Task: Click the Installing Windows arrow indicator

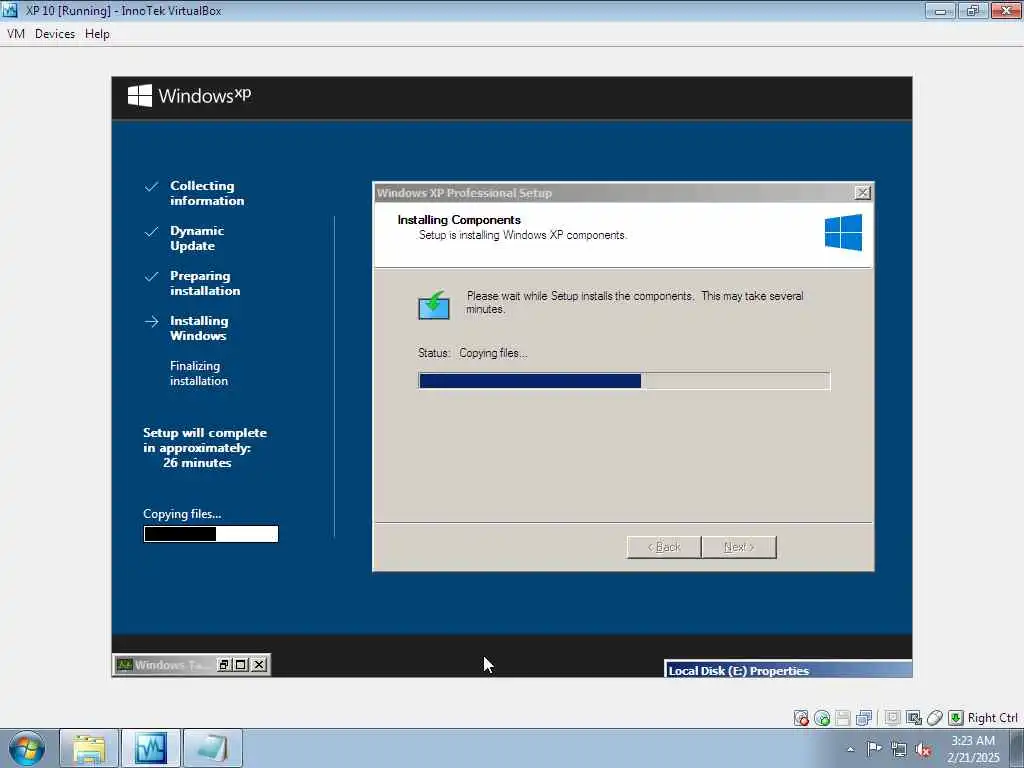Action: (152, 321)
